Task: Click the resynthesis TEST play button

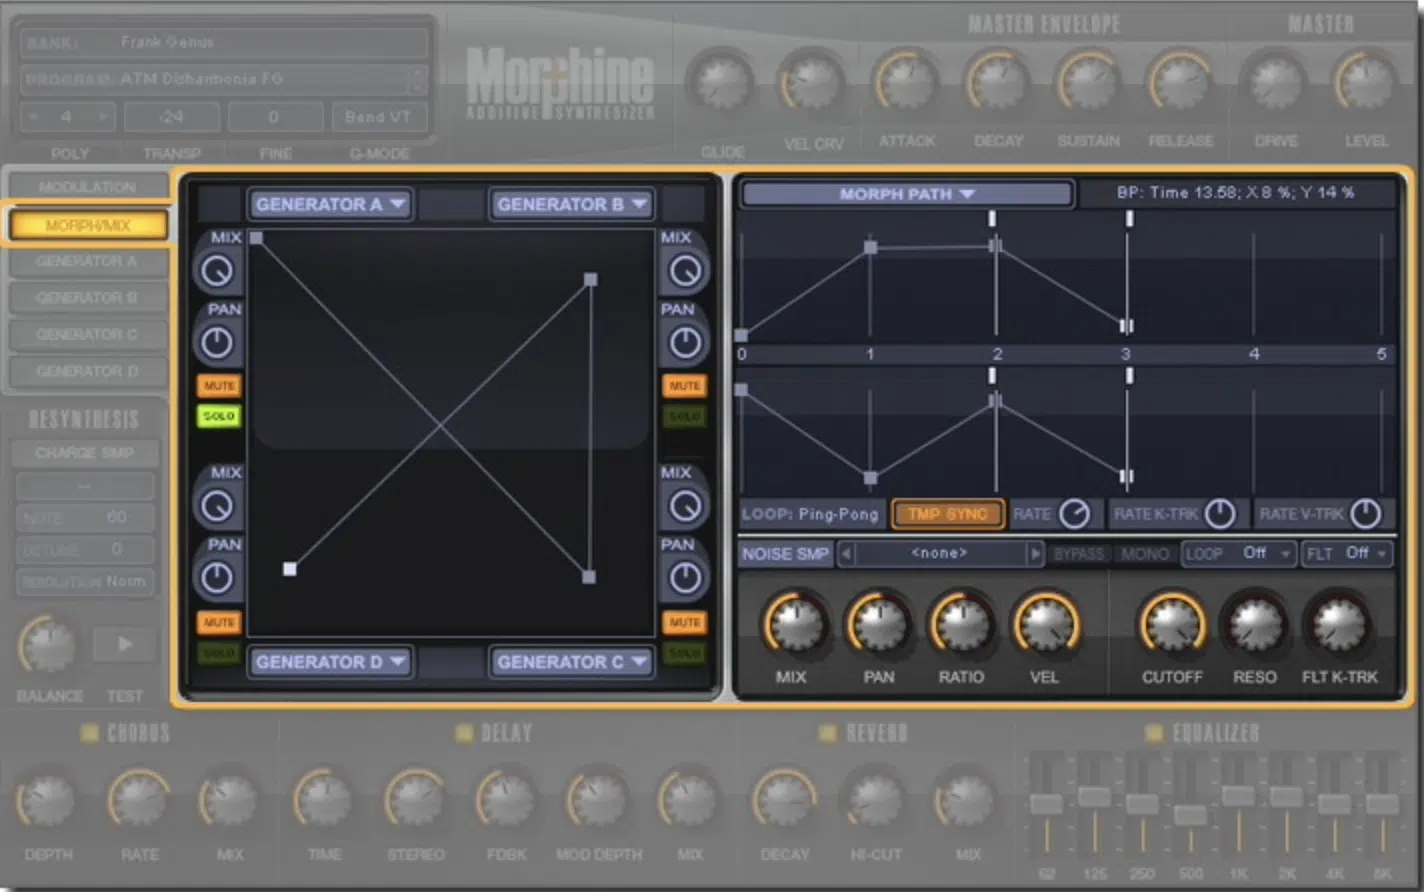Action: [x=125, y=644]
